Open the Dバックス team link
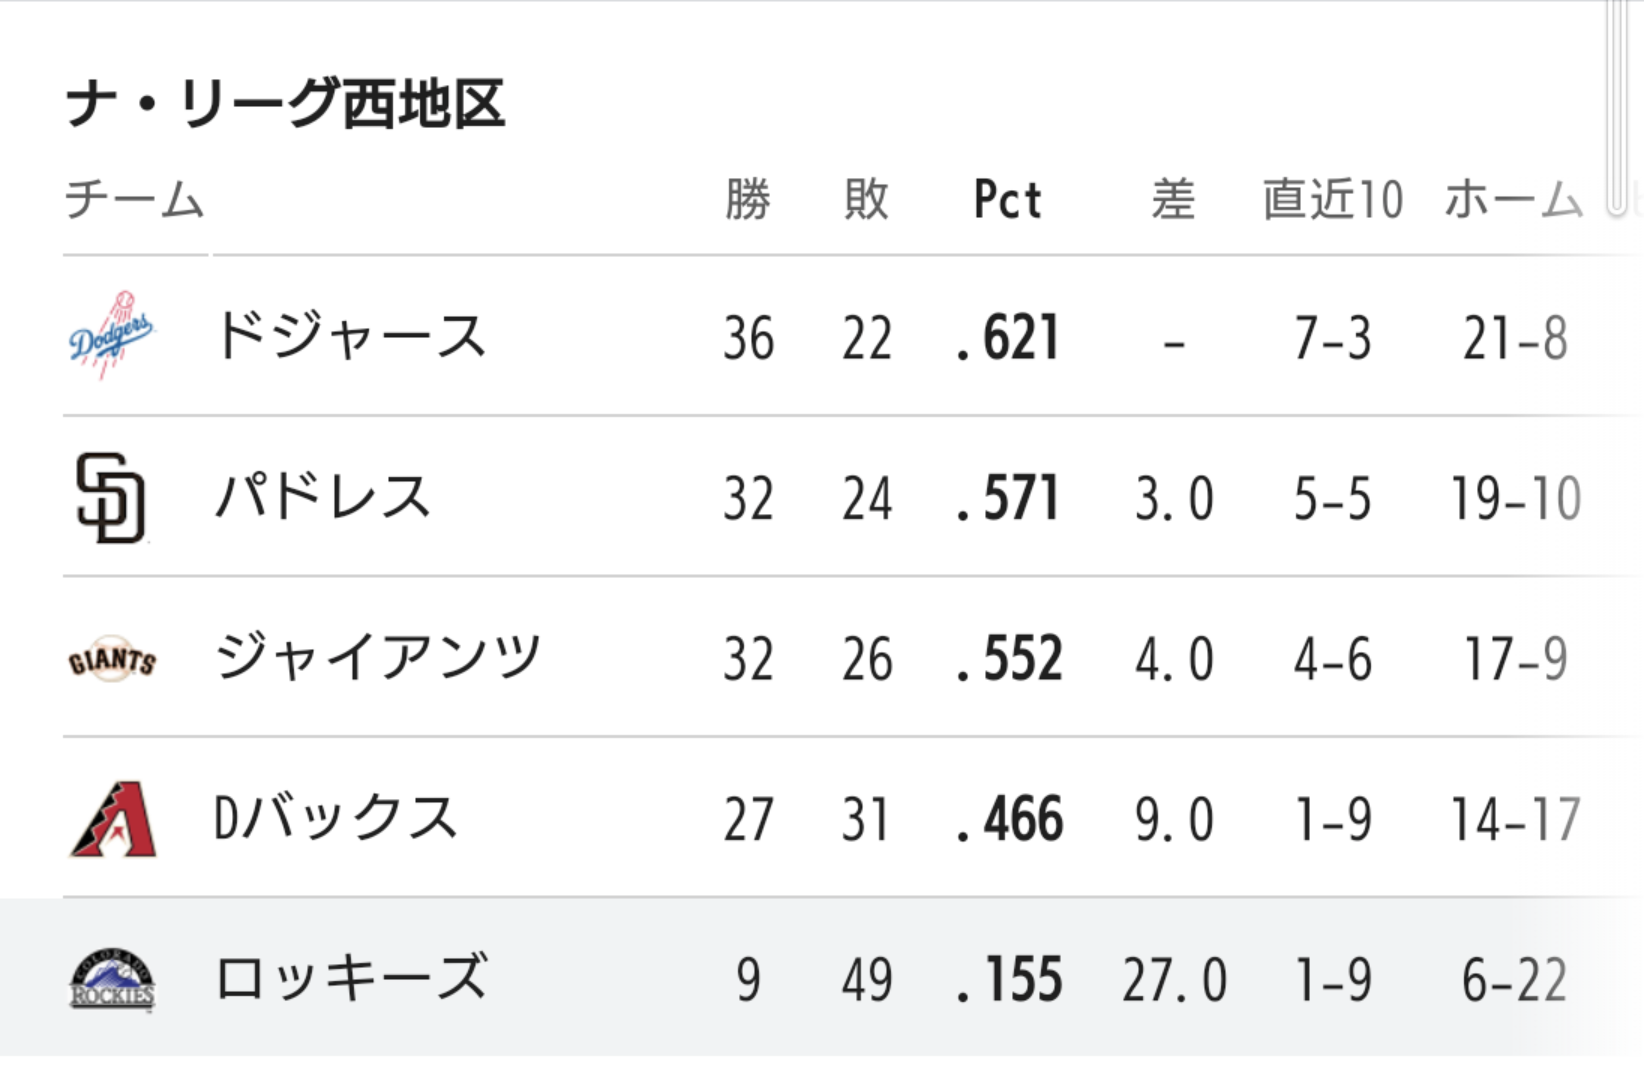The width and height of the screenshot is (1644, 1068). 335,819
